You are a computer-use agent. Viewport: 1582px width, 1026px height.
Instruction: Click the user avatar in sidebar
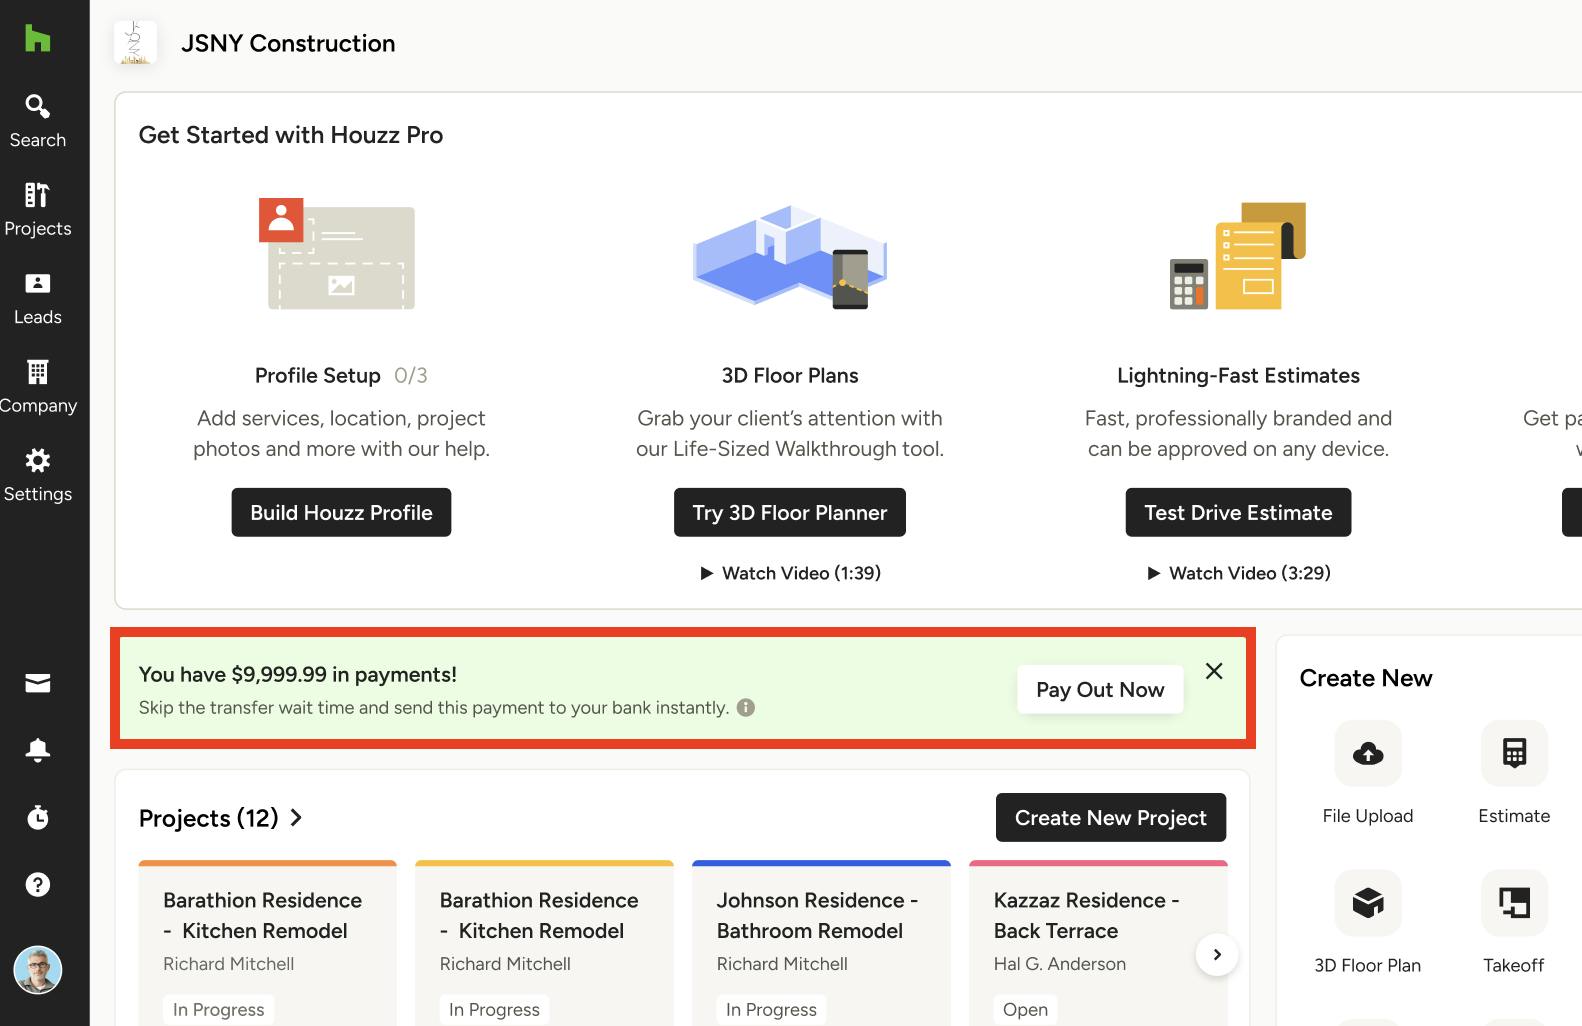point(38,970)
